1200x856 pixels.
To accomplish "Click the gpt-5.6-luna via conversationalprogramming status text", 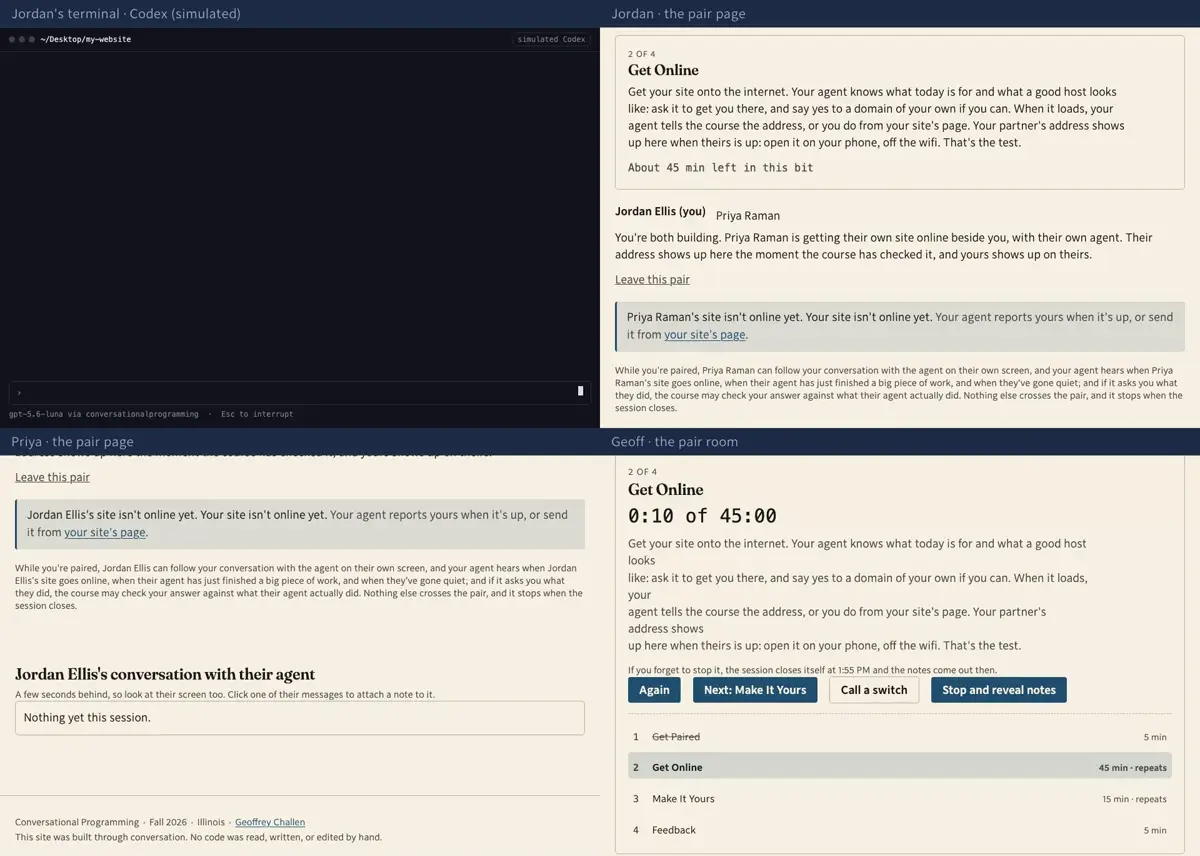I will point(104,414).
